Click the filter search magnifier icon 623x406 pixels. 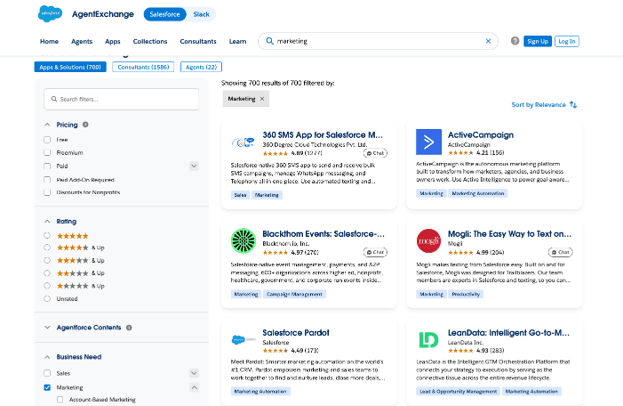click(x=54, y=99)
